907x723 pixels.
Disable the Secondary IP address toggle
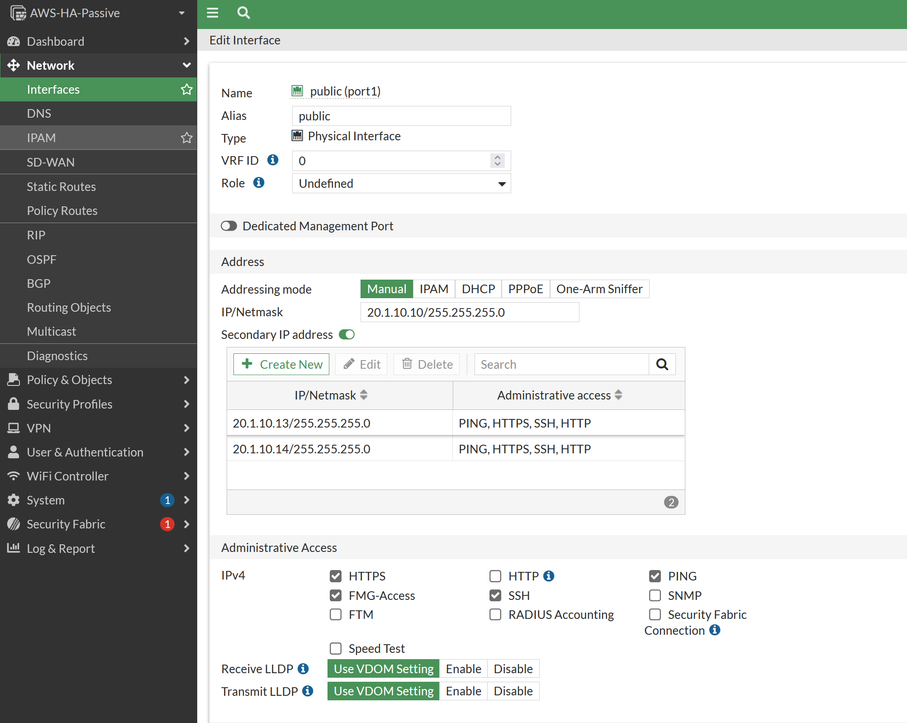pos(347,334)
